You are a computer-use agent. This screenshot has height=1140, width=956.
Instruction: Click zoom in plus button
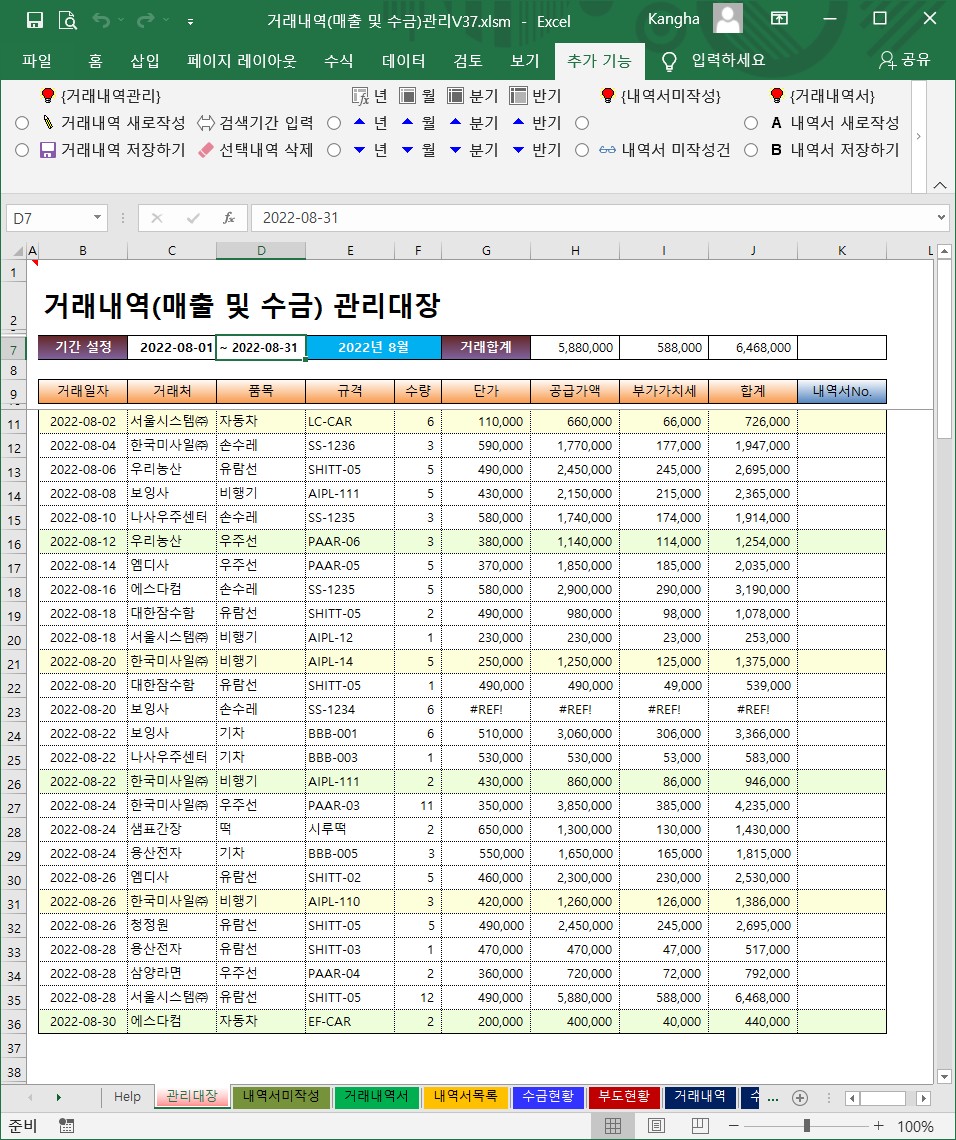[x=878, y=1126]
